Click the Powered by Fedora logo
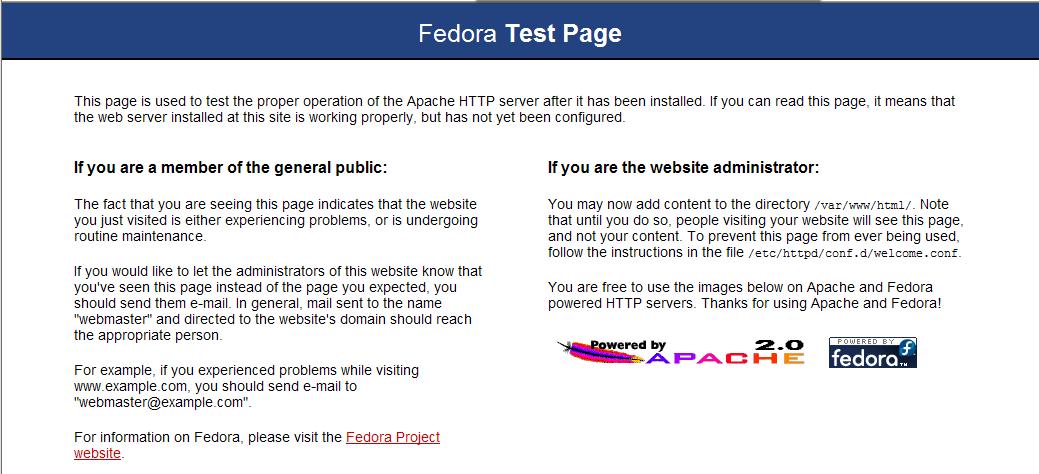This screenshot has width=1039, height=474. pyautogui.click(x=872, y=352)
